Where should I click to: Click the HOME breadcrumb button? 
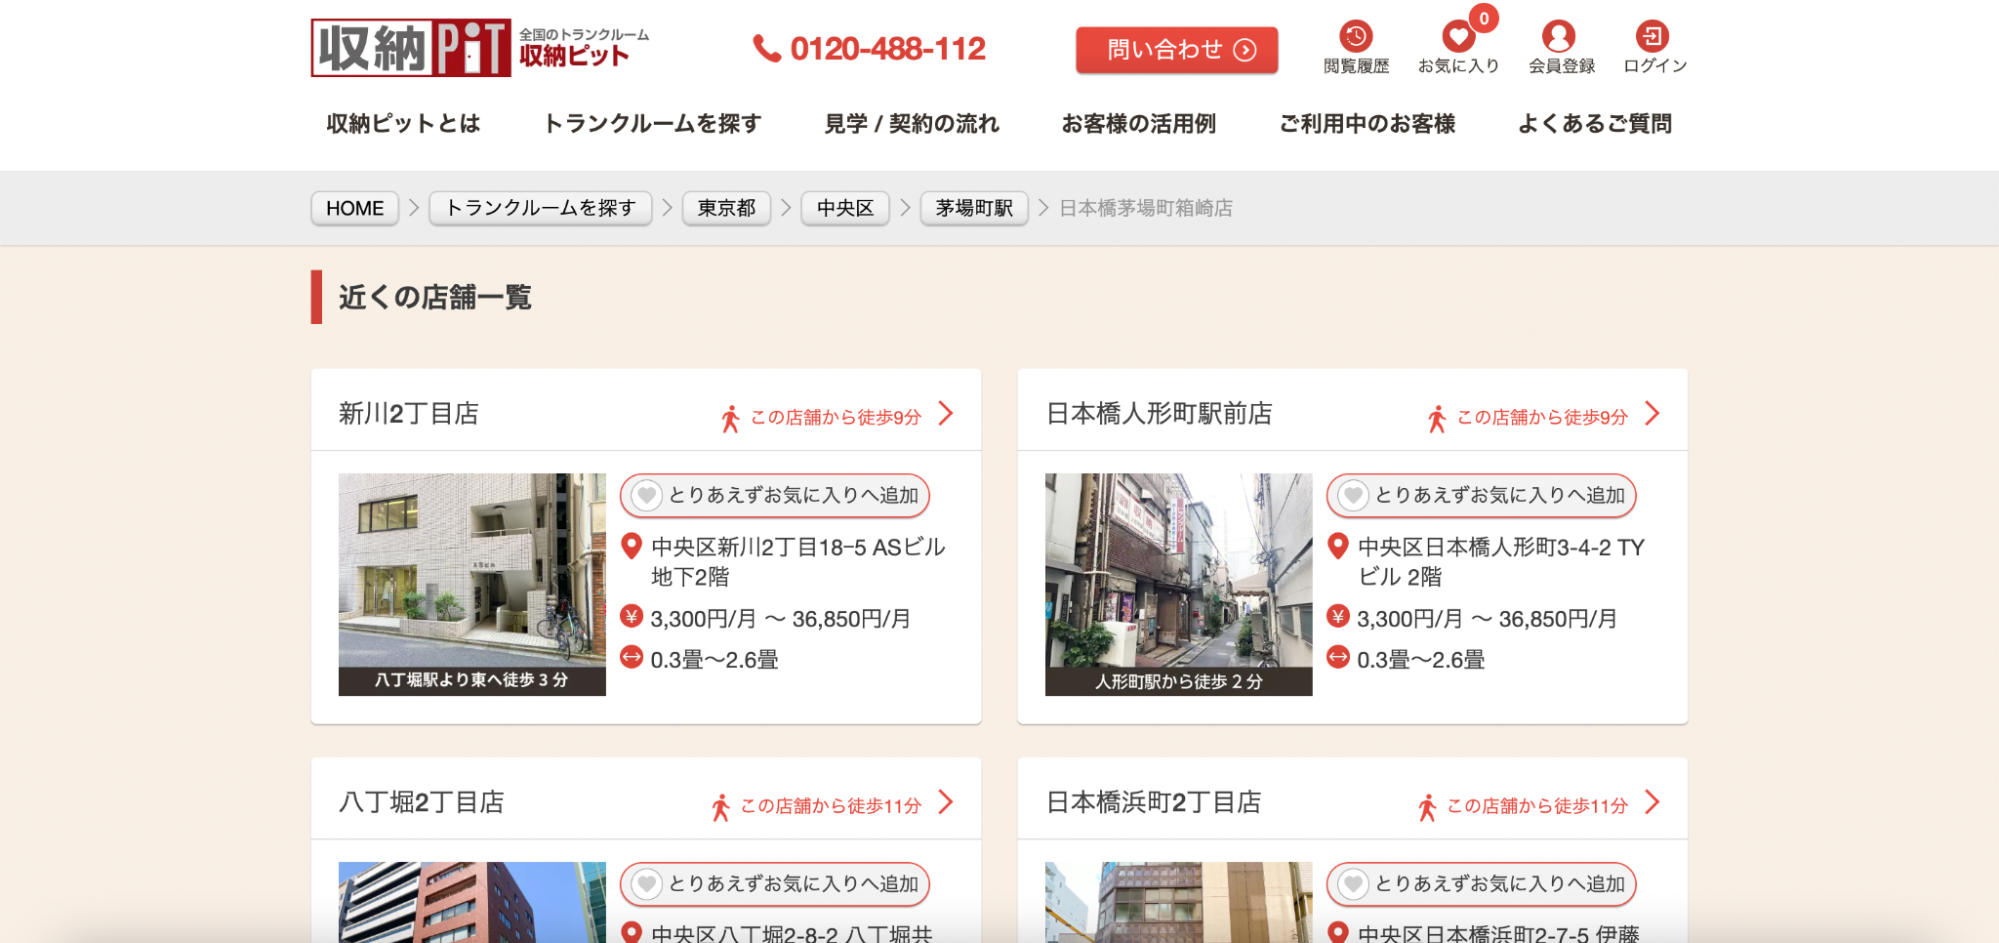[x=355, y=208]
